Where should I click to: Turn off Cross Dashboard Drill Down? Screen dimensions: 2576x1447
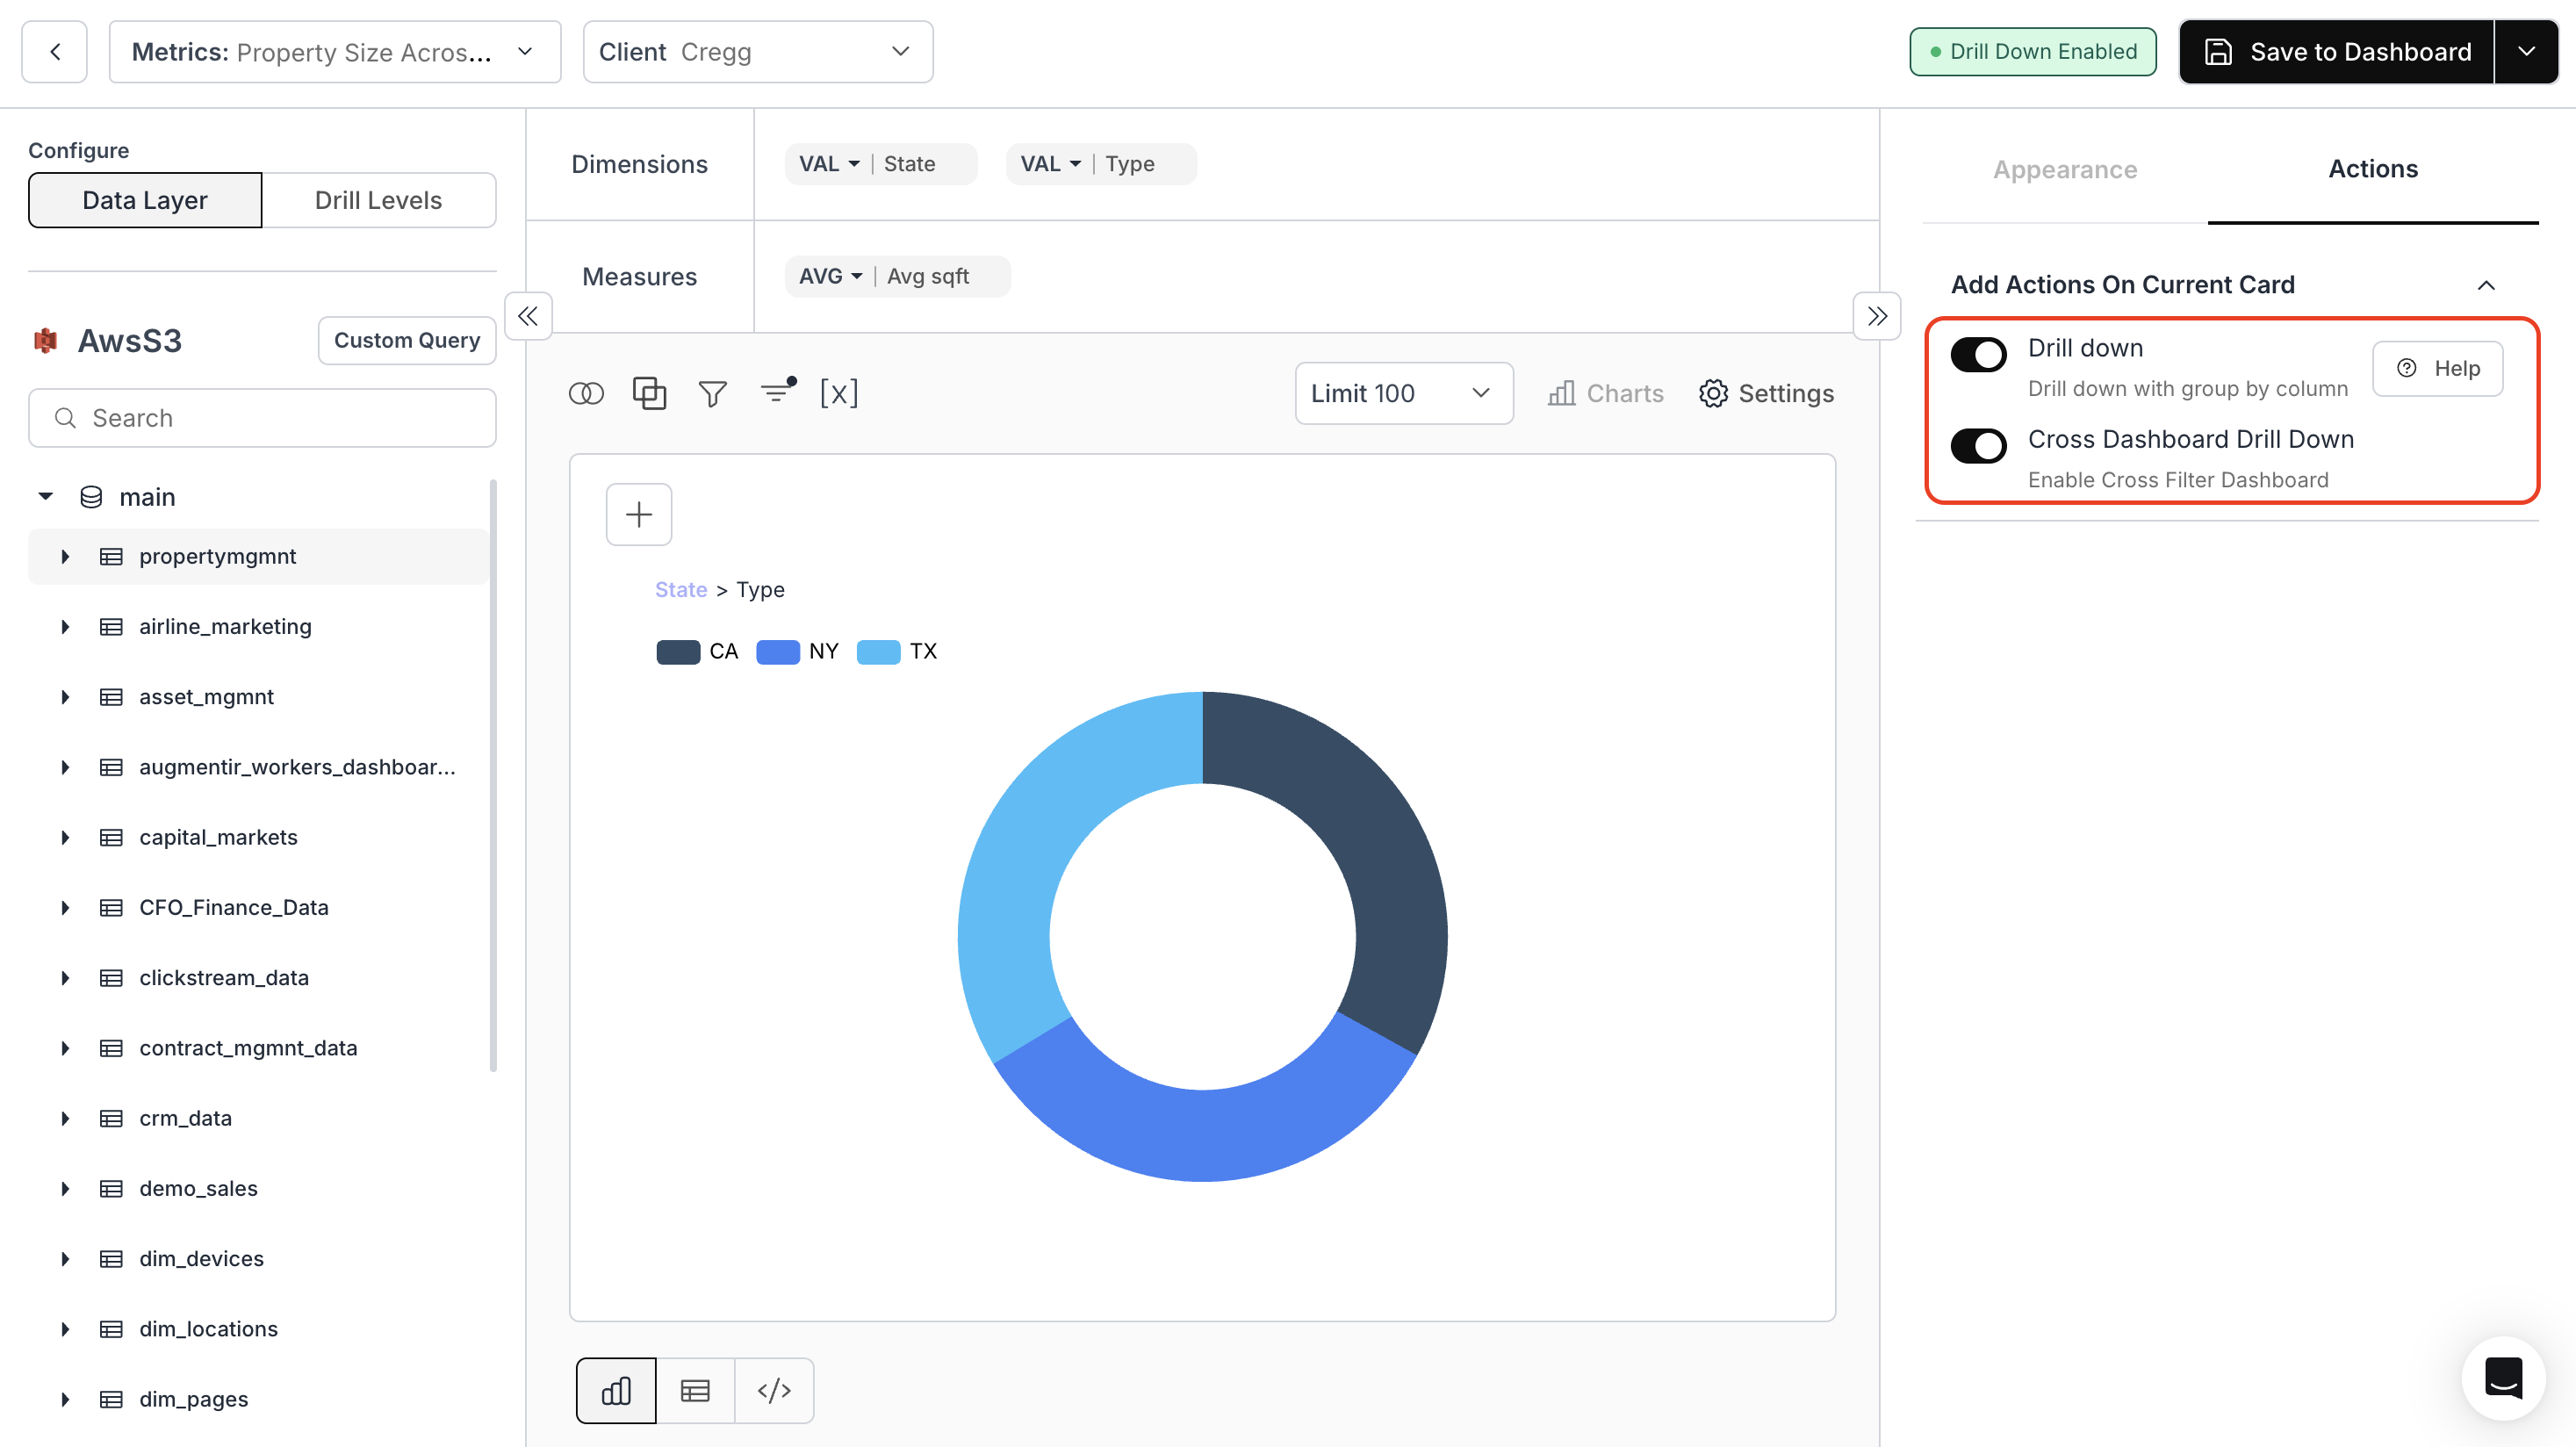point(1979,445)
